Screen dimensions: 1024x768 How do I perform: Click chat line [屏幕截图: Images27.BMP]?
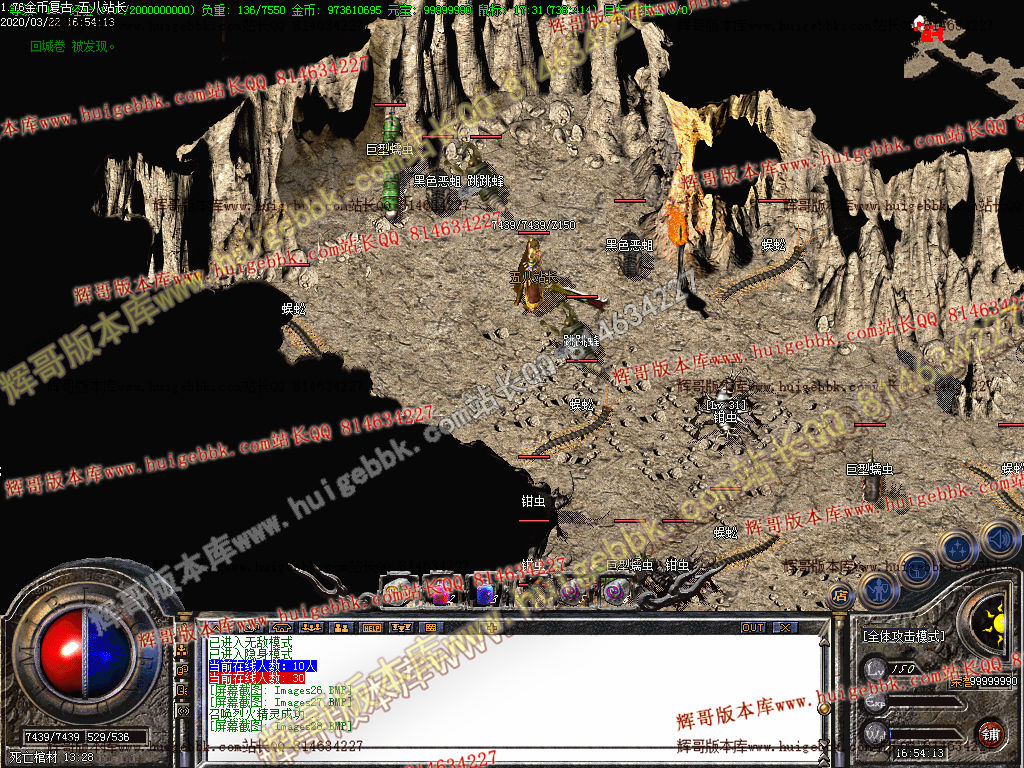(281, 702)
